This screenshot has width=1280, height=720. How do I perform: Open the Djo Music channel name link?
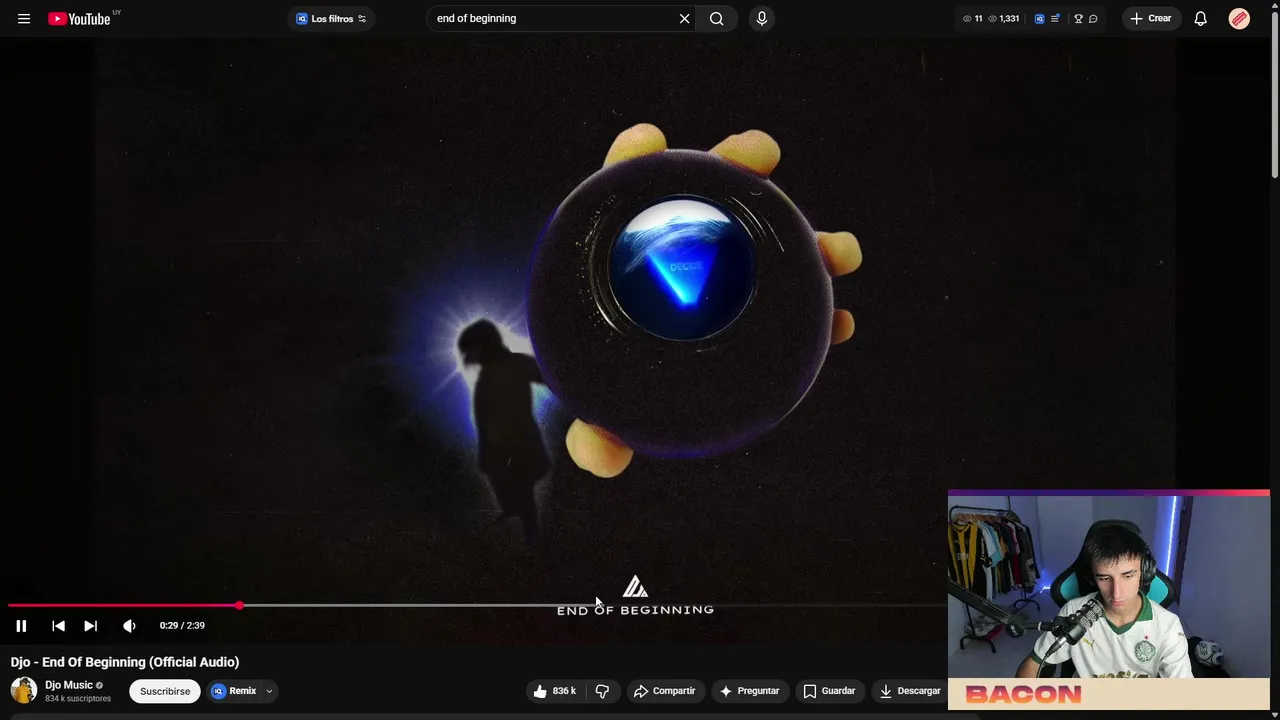click(x=69, y=685)
